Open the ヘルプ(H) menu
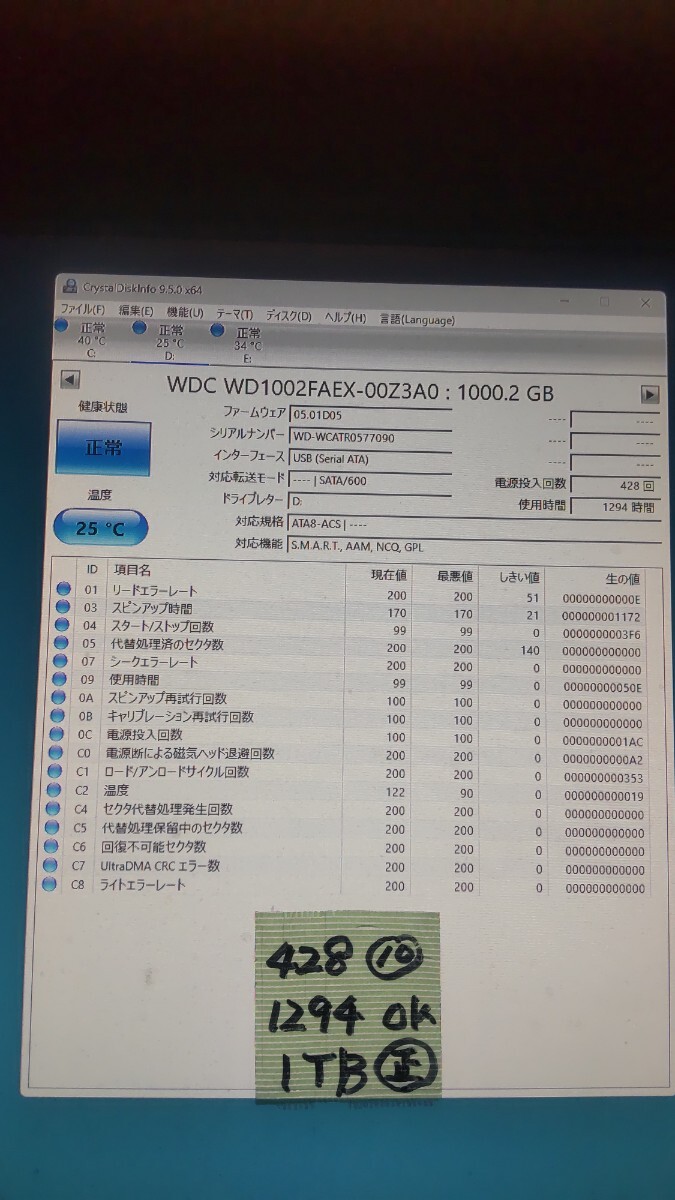Viewport: 675px width, 1200px height. click(x=345, y=316)
